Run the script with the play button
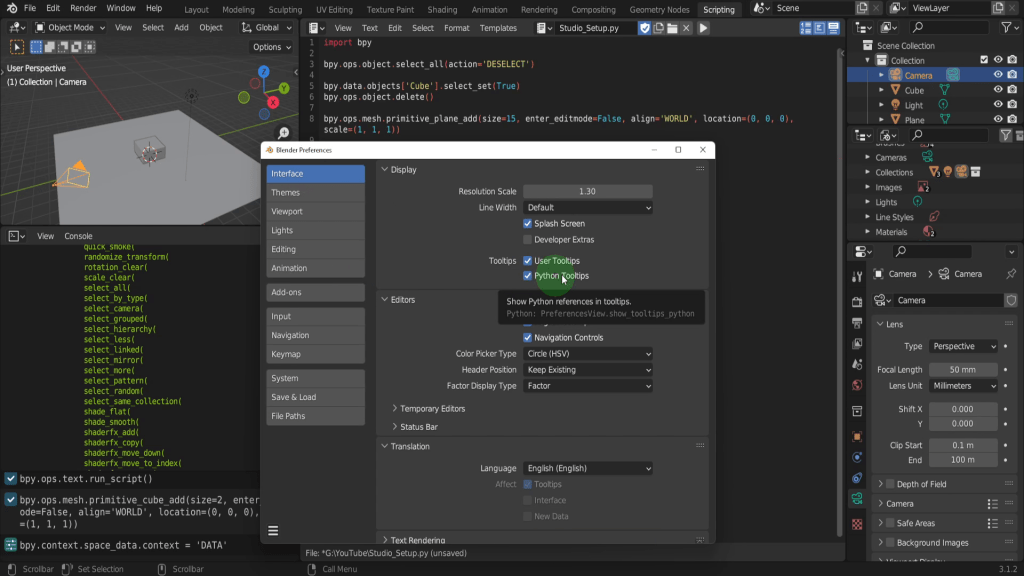Screen dimensions: 1024x576 [703, 28]
